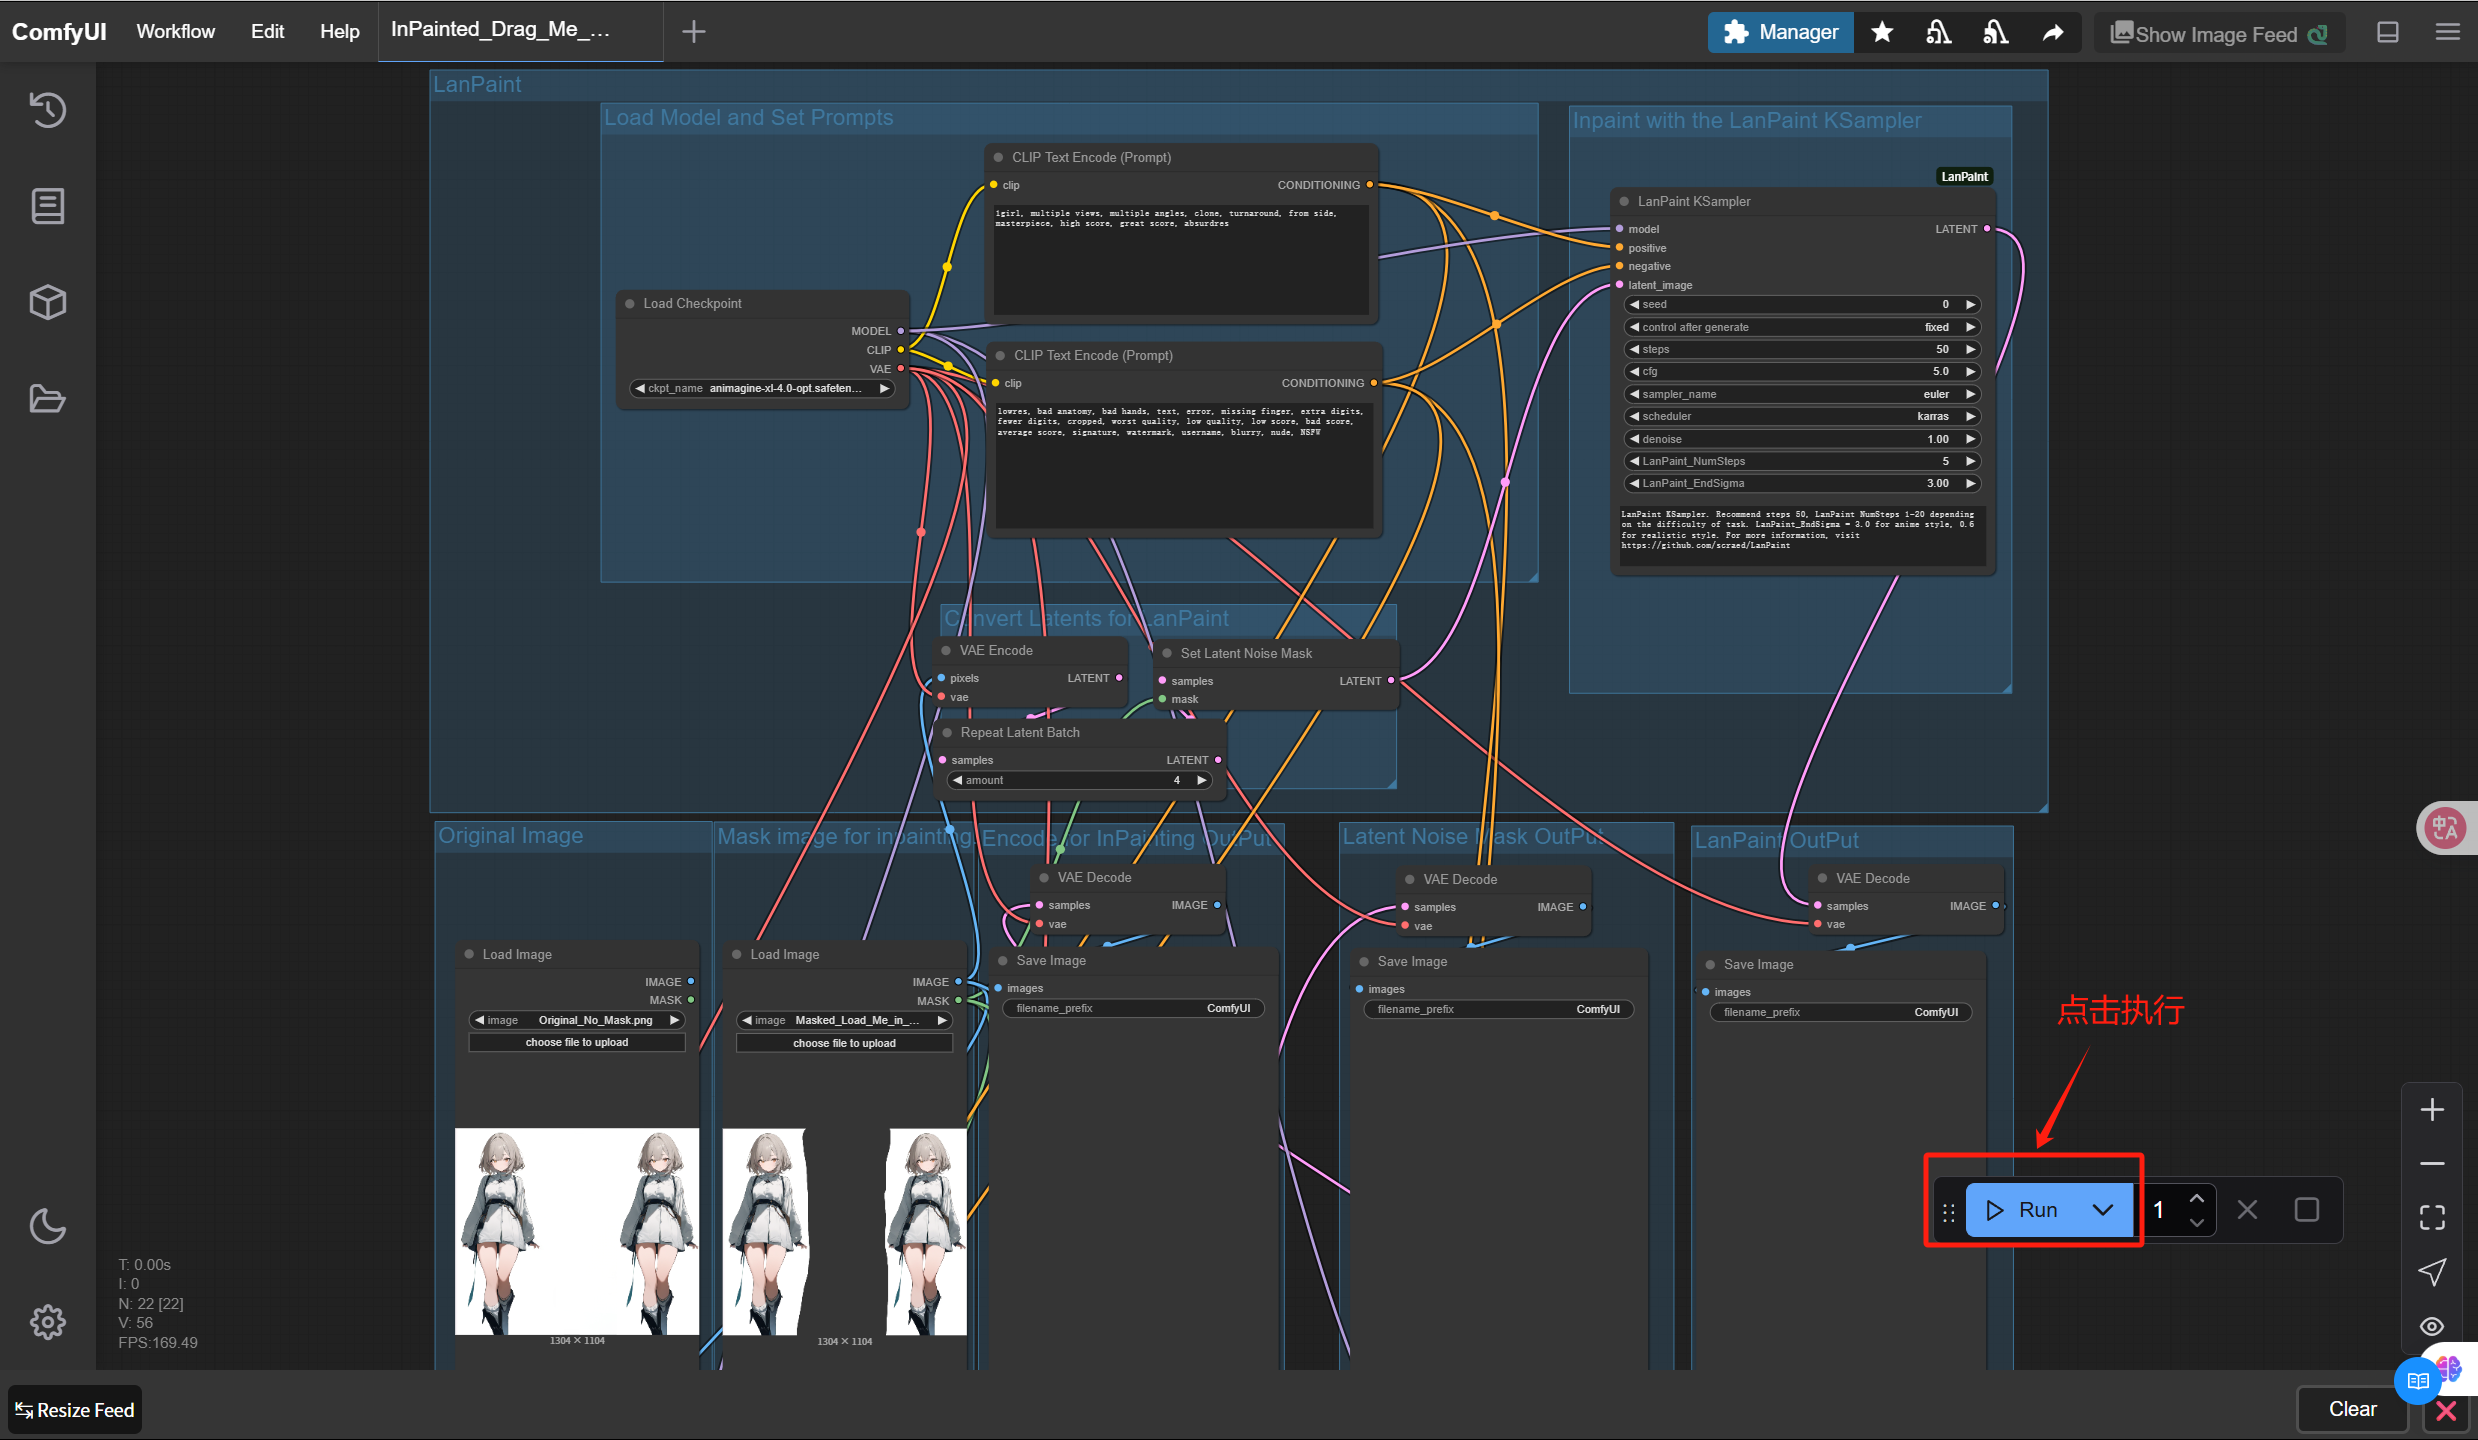Toggle link visibility eye icon
The height and width of the screenshot is (1440, 2478).
click(2432, 1326)
